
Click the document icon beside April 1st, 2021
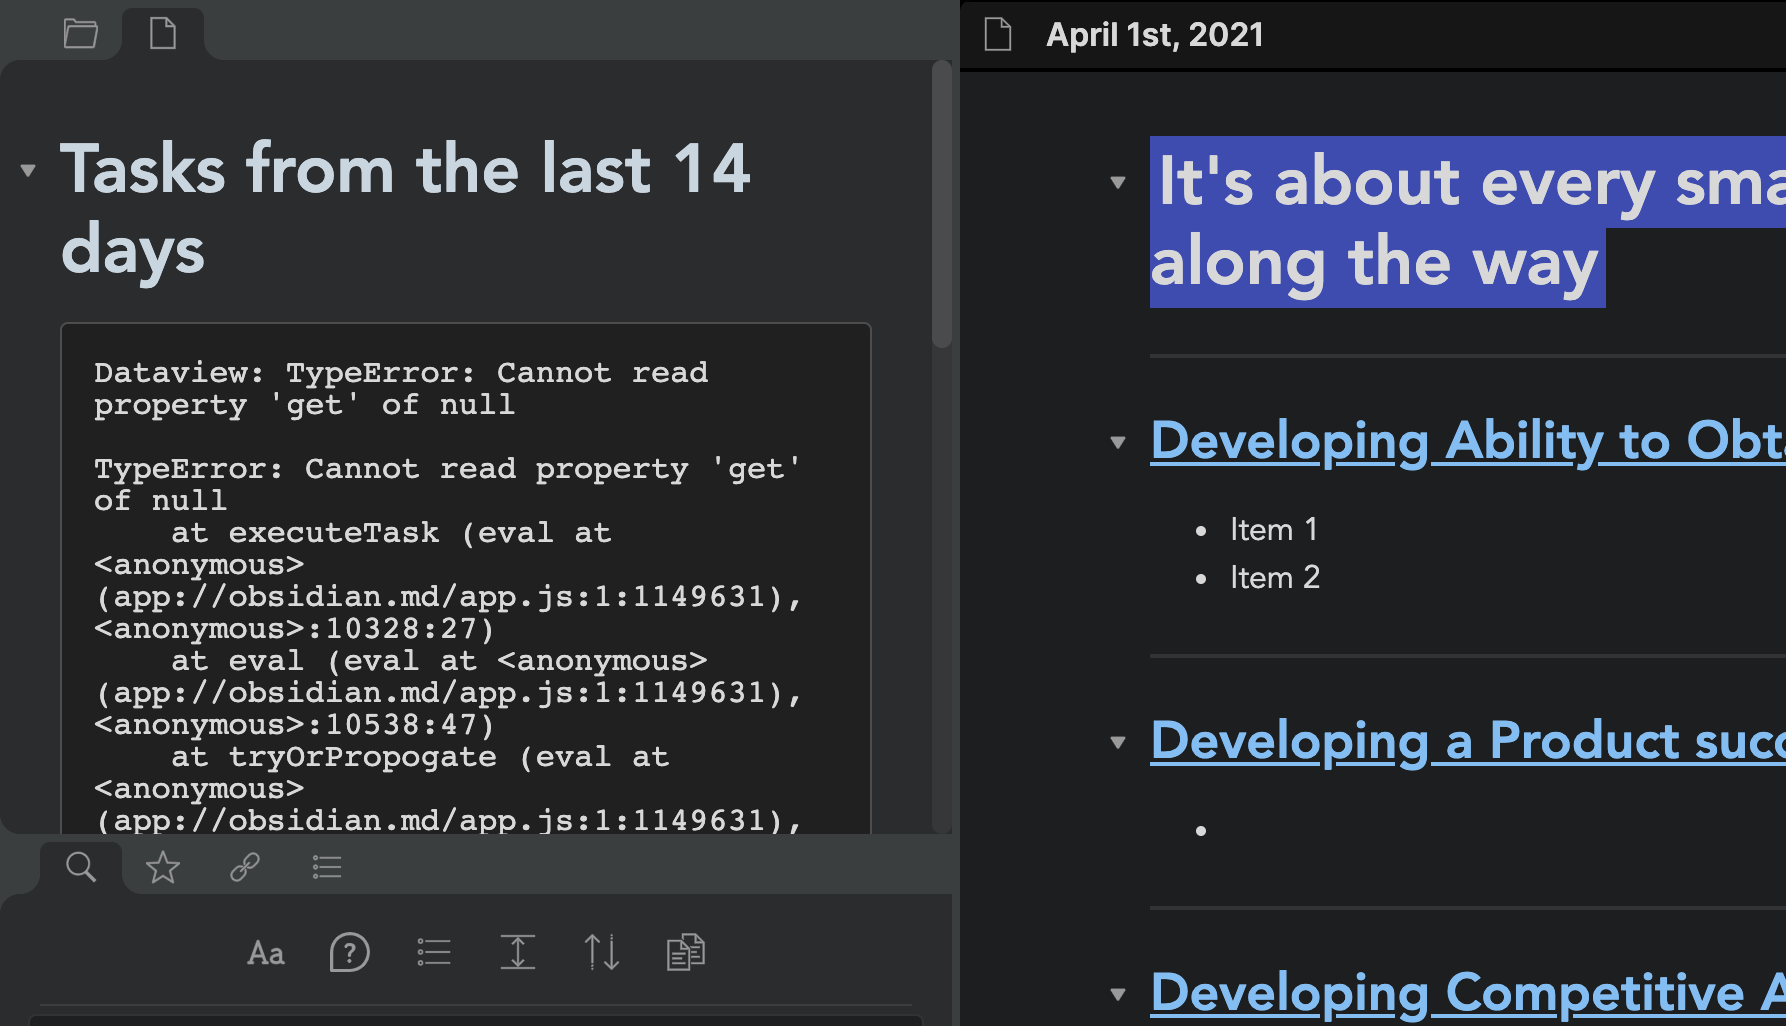(x=996, y=33)
